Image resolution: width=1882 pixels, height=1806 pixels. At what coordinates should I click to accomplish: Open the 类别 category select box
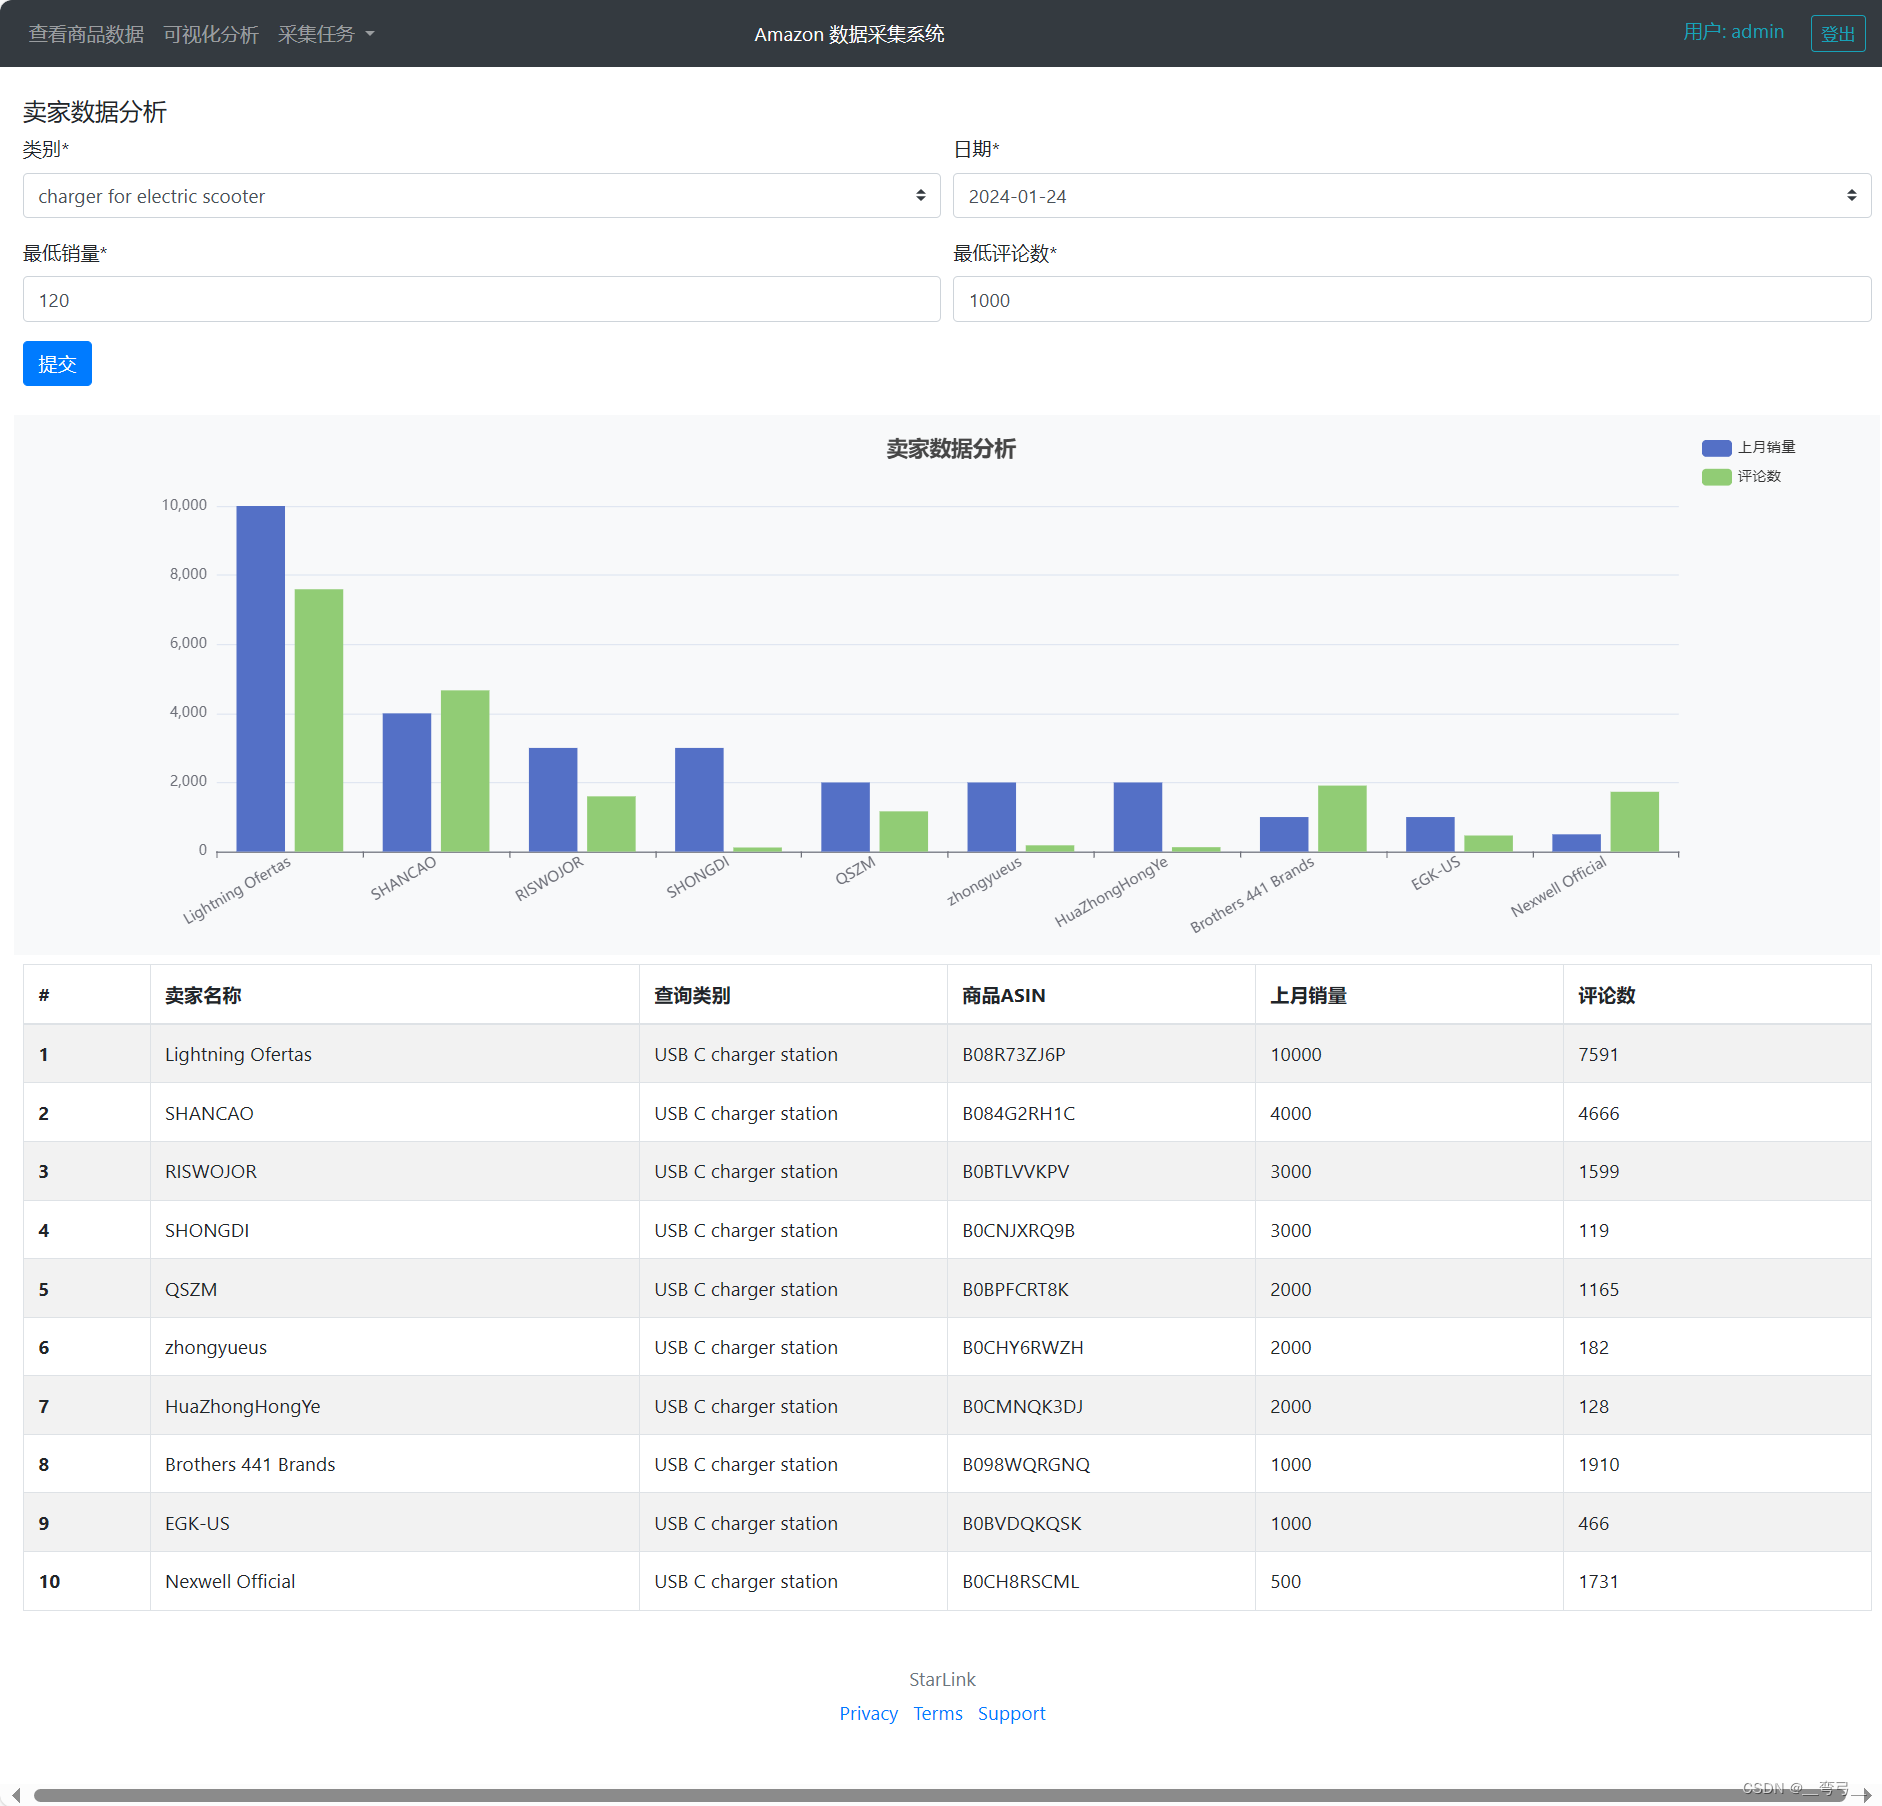(481, 196)
